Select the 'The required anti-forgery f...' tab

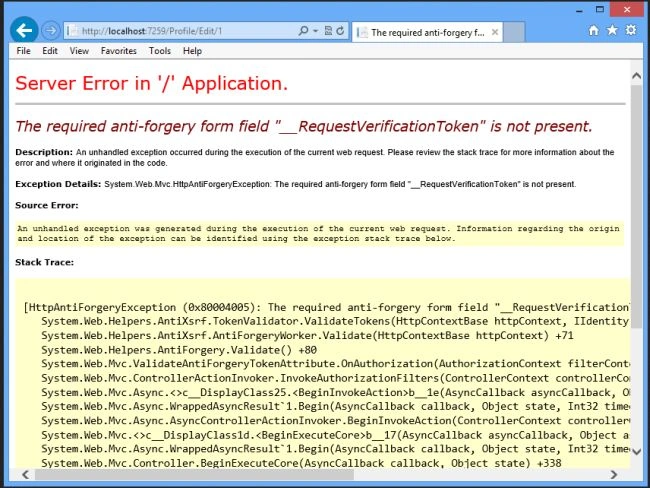tap(427, 32)
